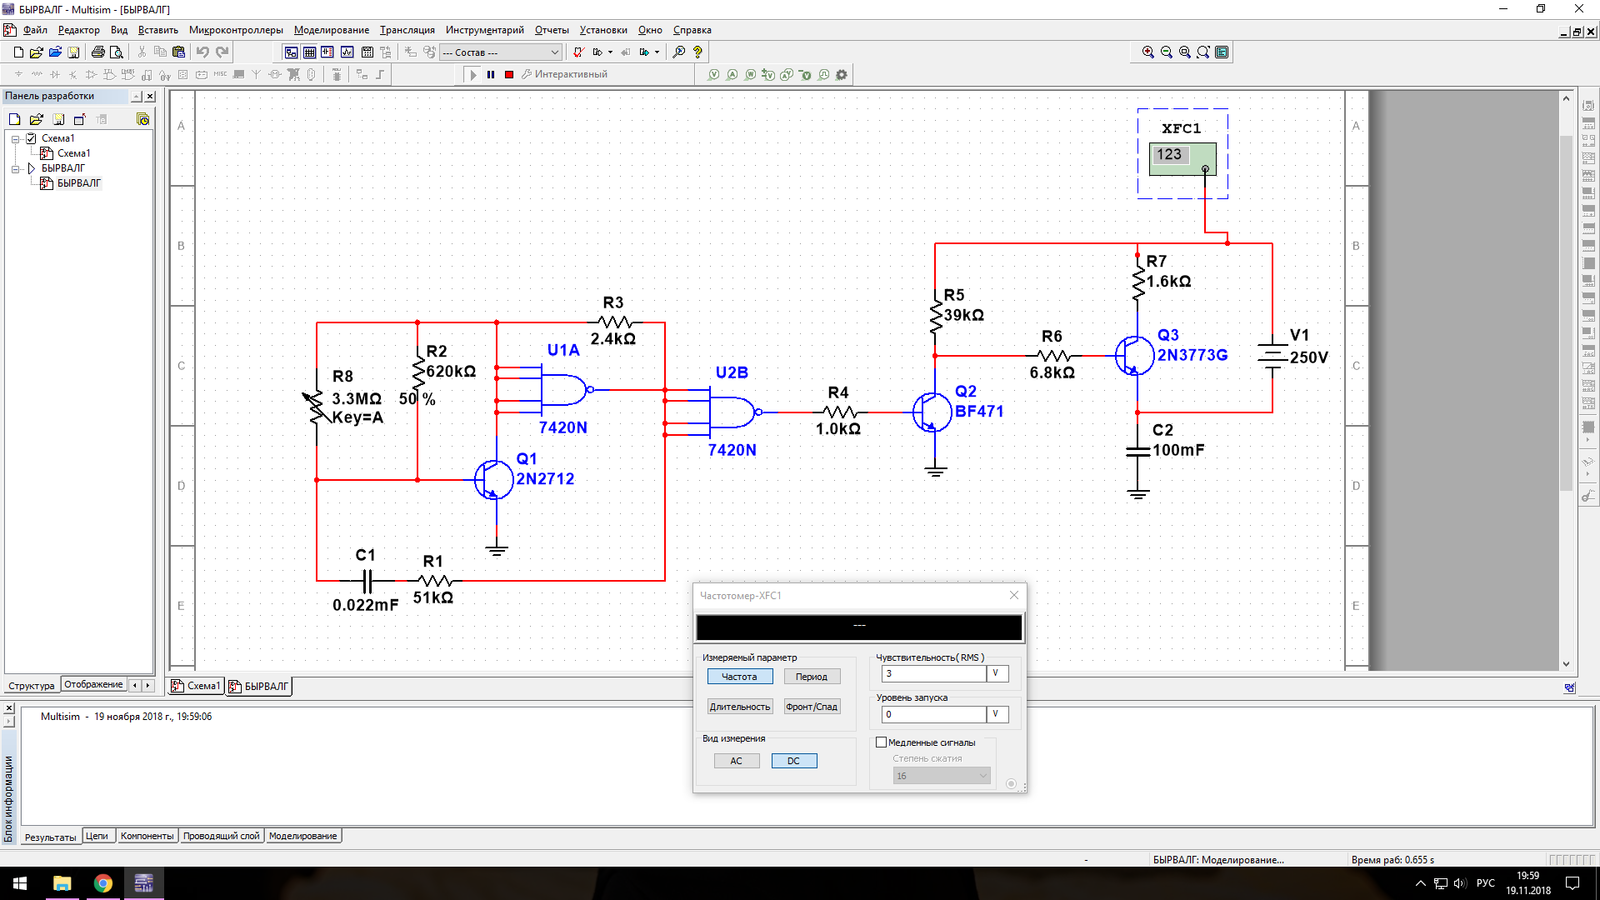Screen dimensions: 1600x900
Task: Click the undo arrow icon
Action: coord(203,52)
